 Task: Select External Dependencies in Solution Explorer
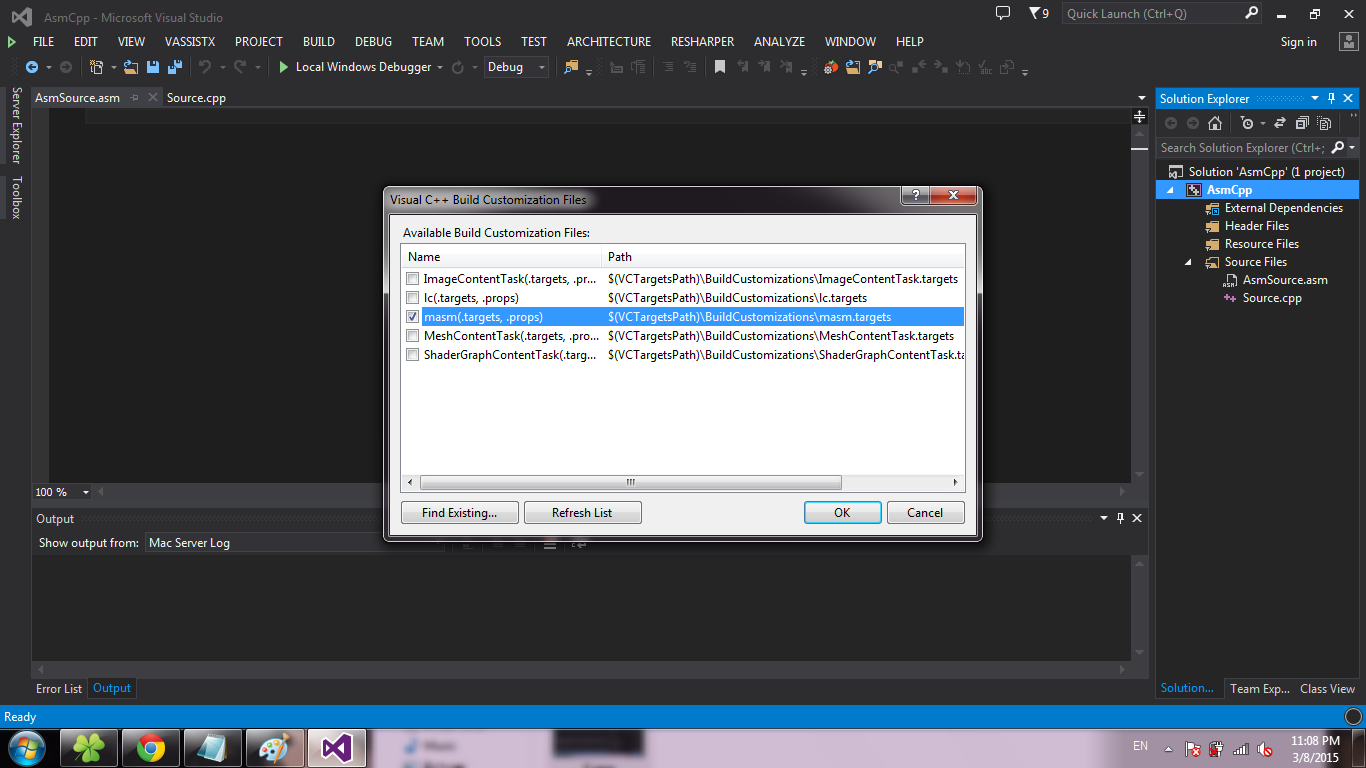(x=1283, y=208)
